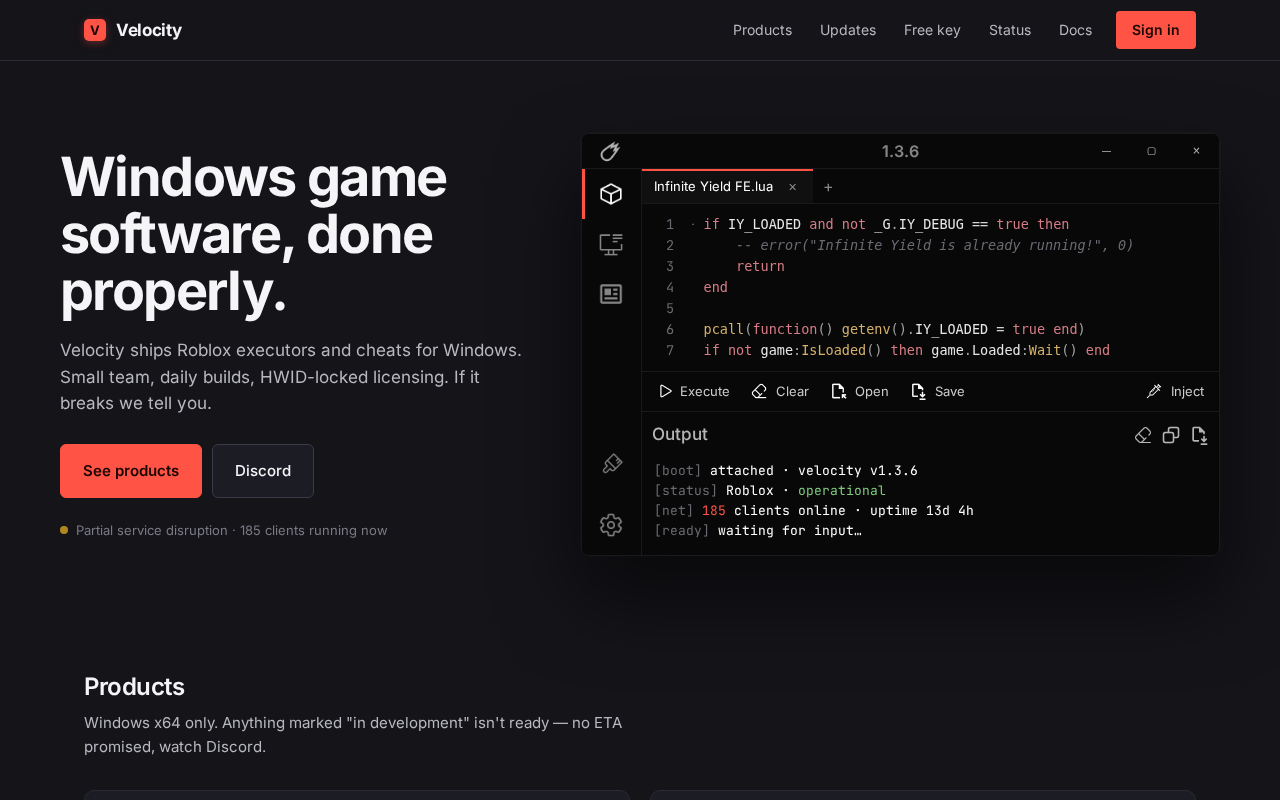Click the paint brush theme icon in the sidebar
The width and height of the screenshot is (1280, 800).
tap(611, 464)
